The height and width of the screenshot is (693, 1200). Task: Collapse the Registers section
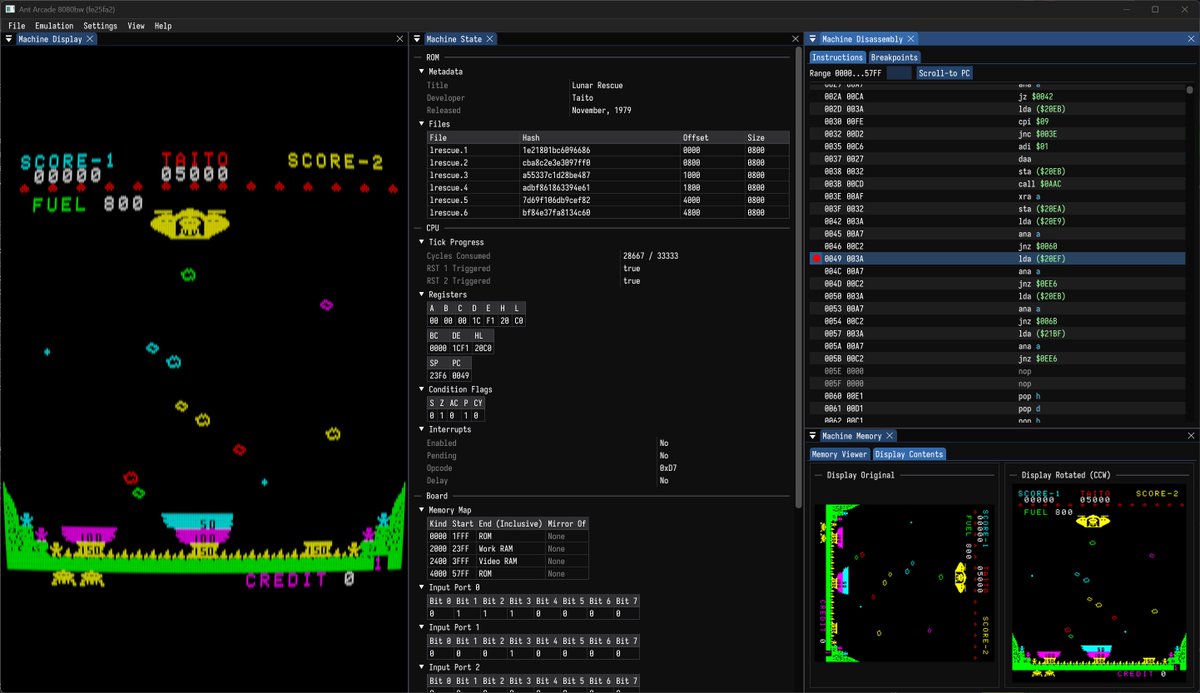(x=421, y=294)
